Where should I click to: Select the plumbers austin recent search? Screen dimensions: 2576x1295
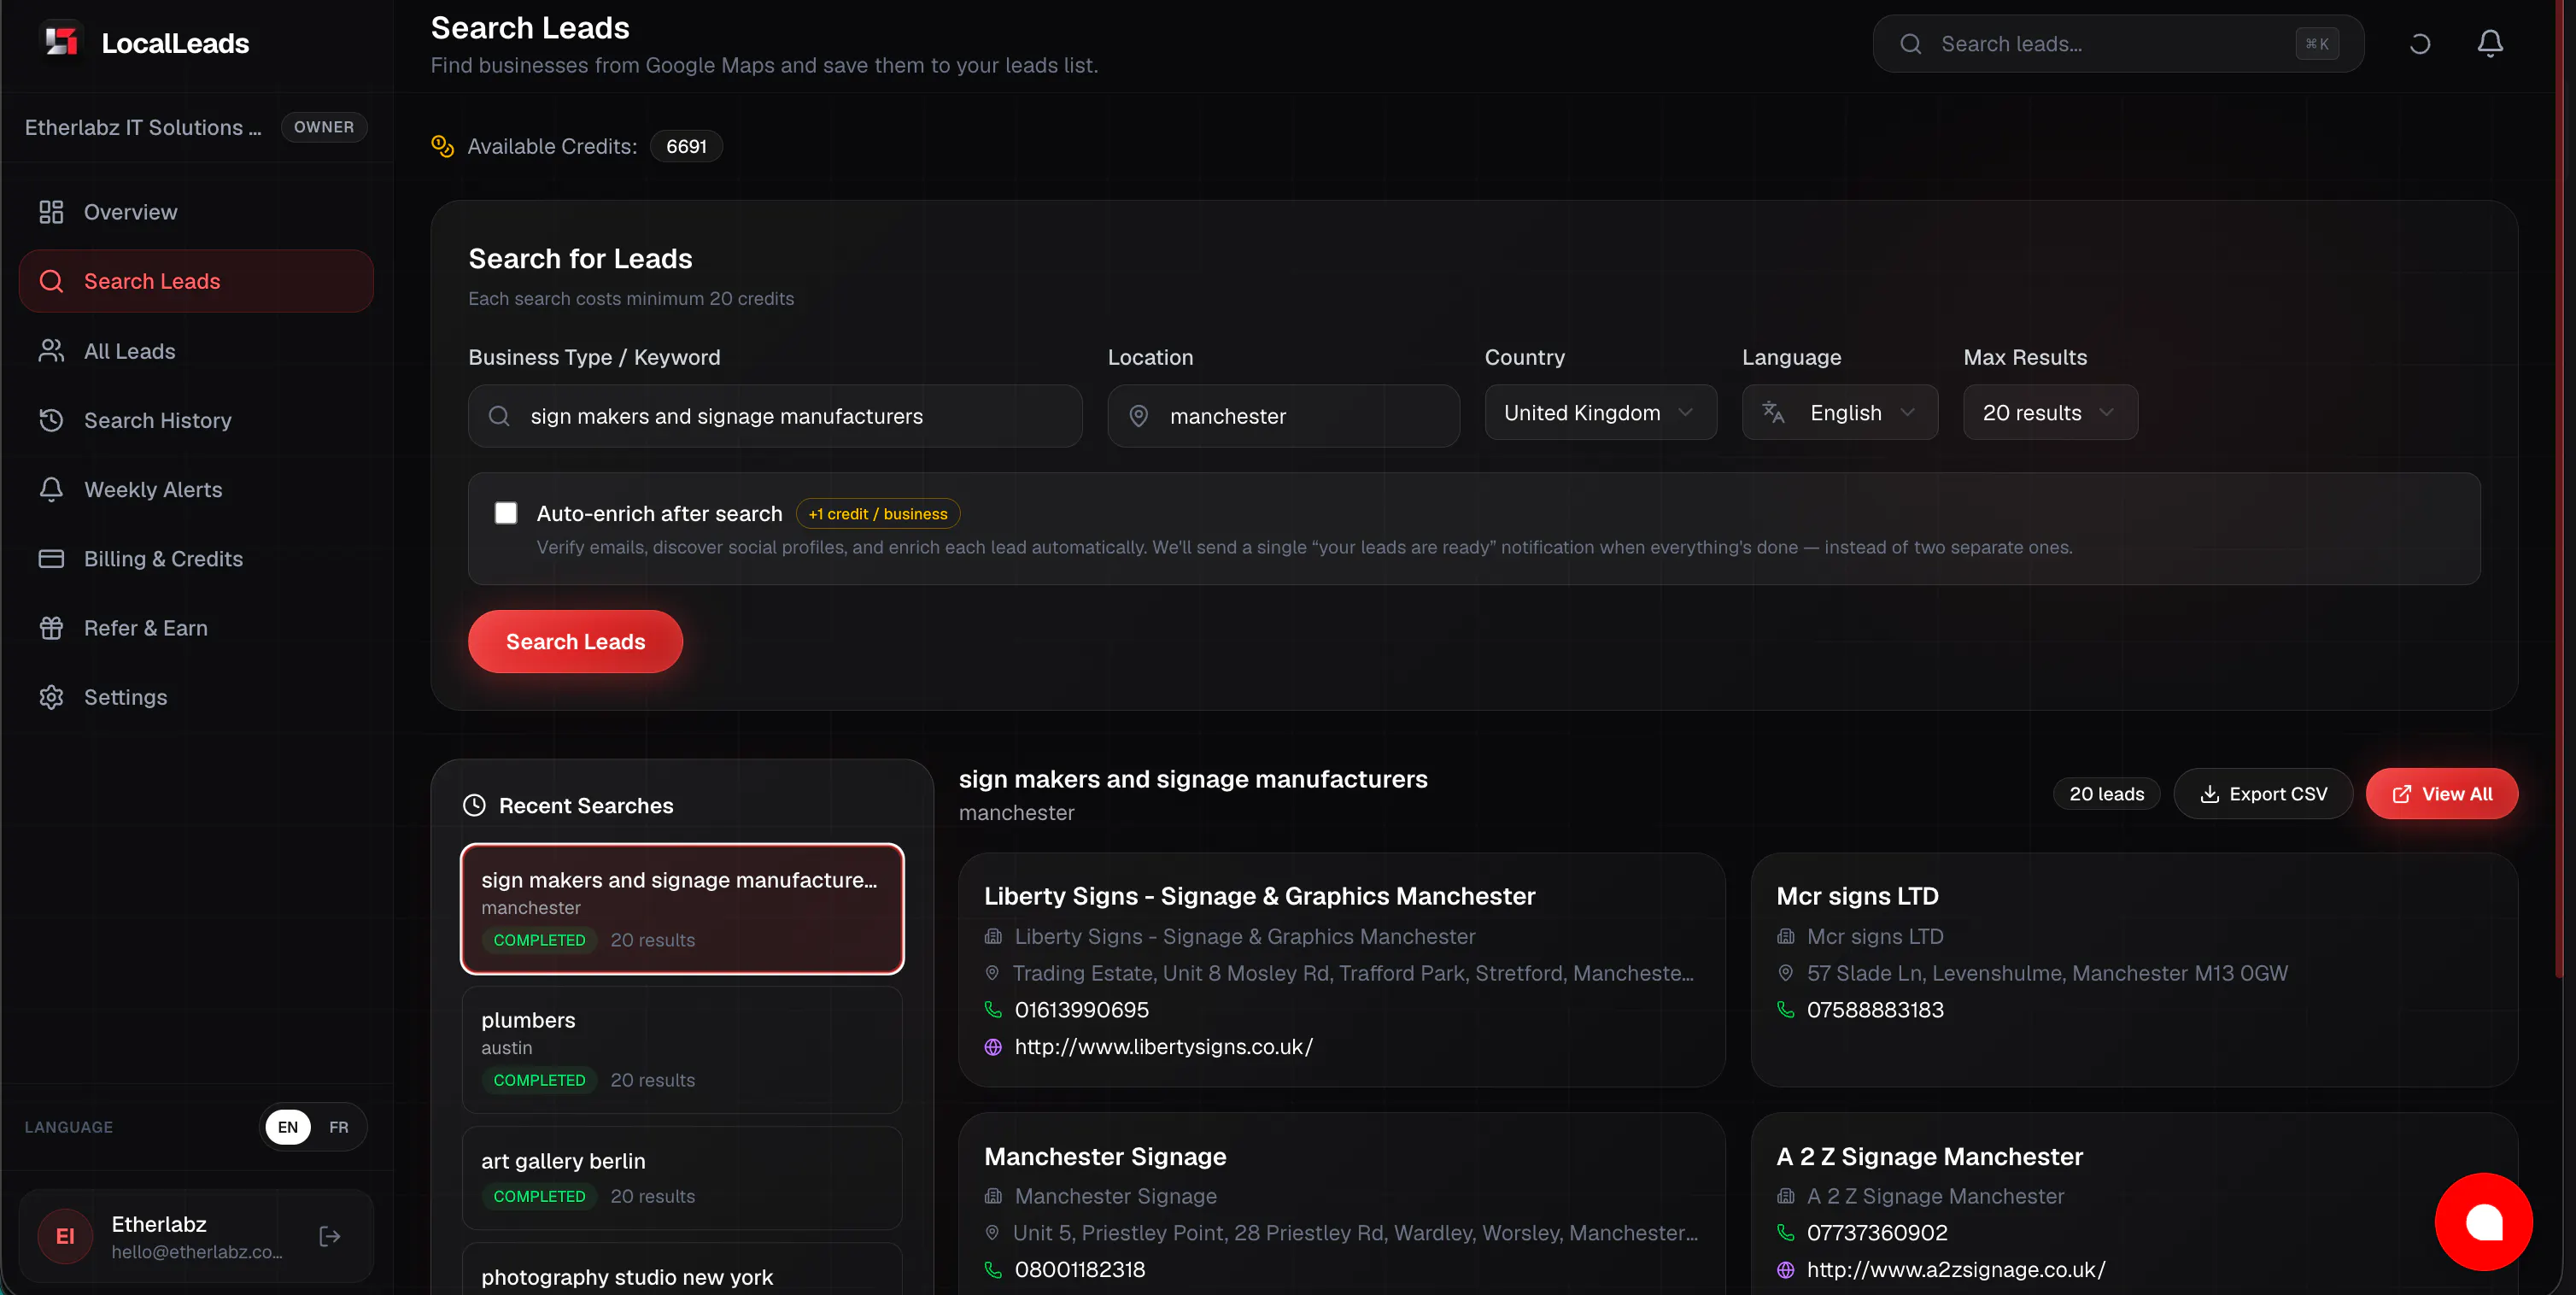[x=682, y=1050]
